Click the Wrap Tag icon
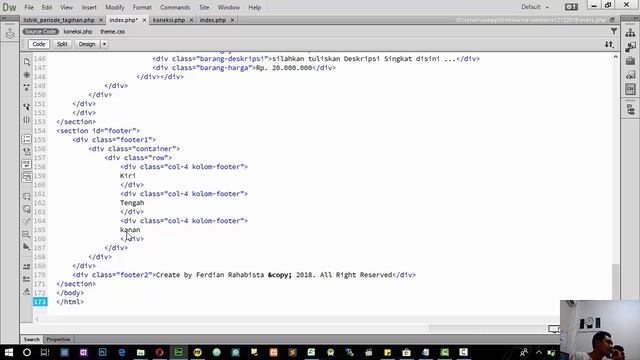 (x=27, y=222)
